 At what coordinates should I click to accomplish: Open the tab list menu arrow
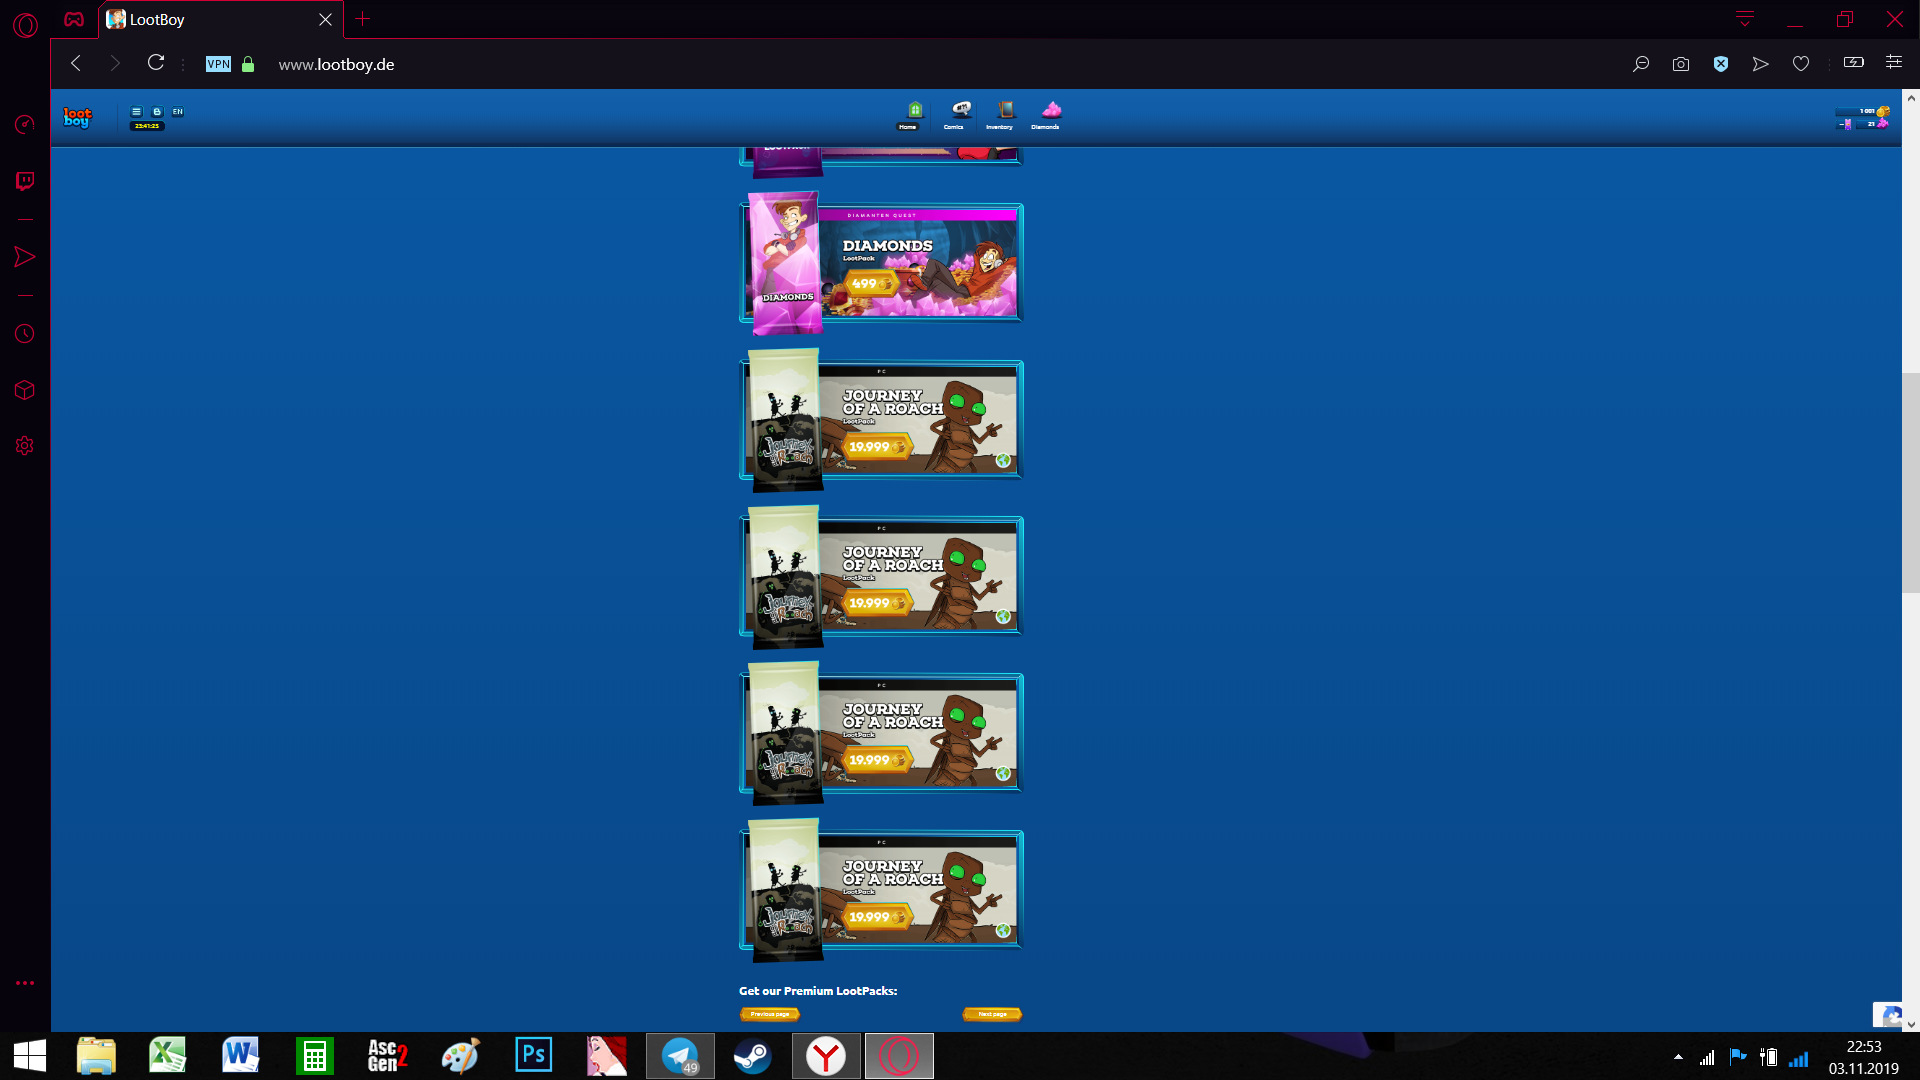click(x=1745, y=19)
